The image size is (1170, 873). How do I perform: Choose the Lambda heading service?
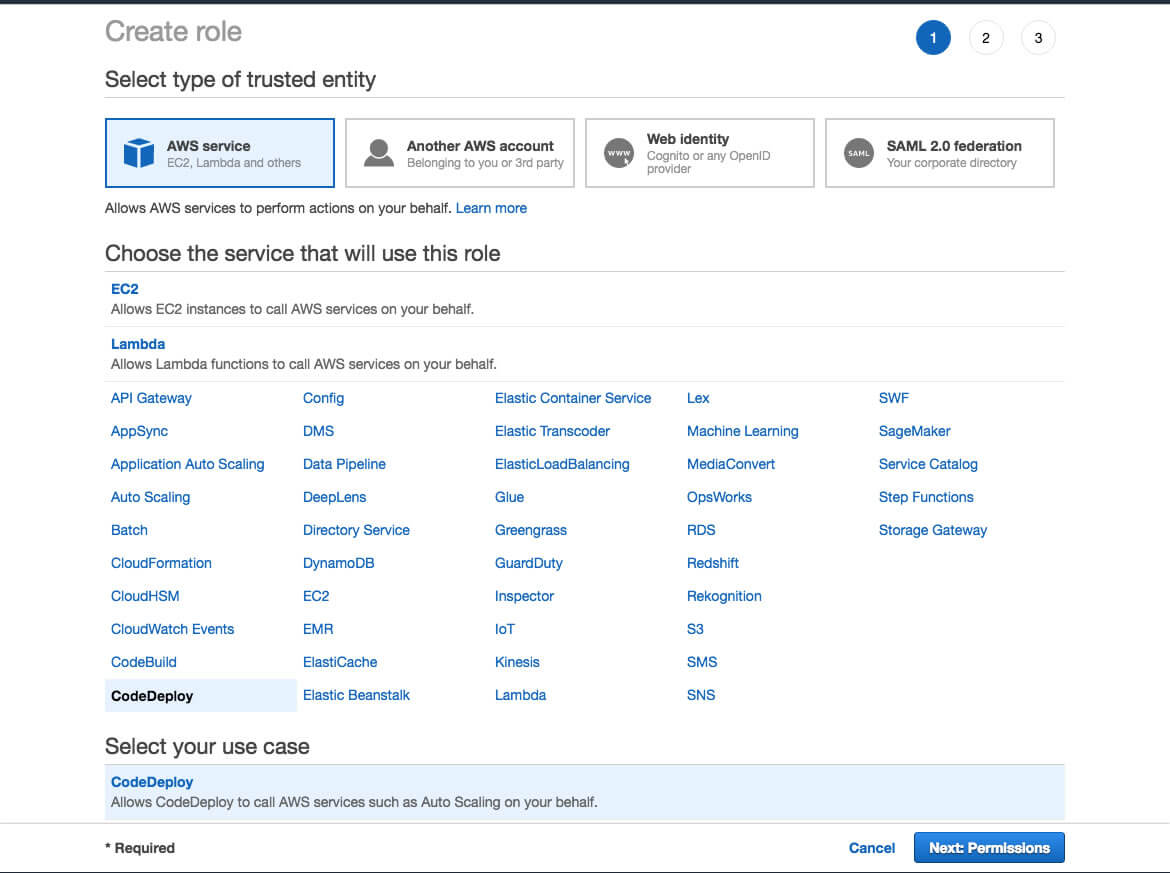(x=138, y=344)
